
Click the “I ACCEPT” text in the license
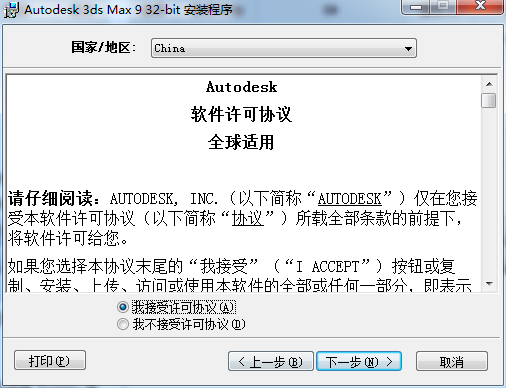327,266
